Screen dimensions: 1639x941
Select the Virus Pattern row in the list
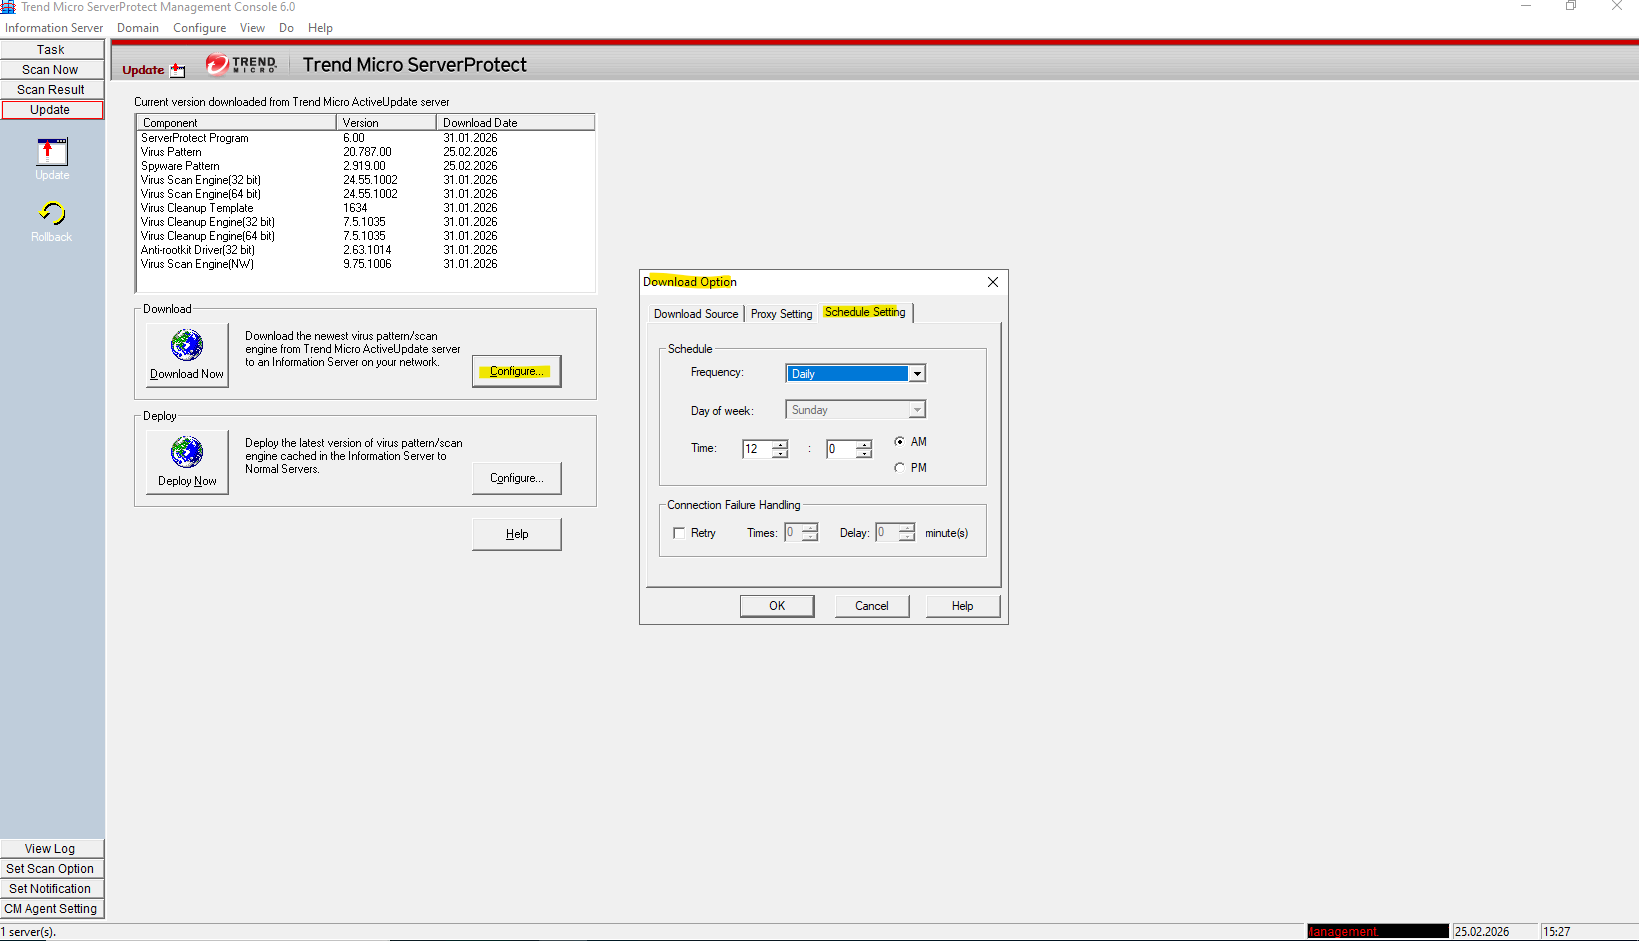click(x=171, y=152)
